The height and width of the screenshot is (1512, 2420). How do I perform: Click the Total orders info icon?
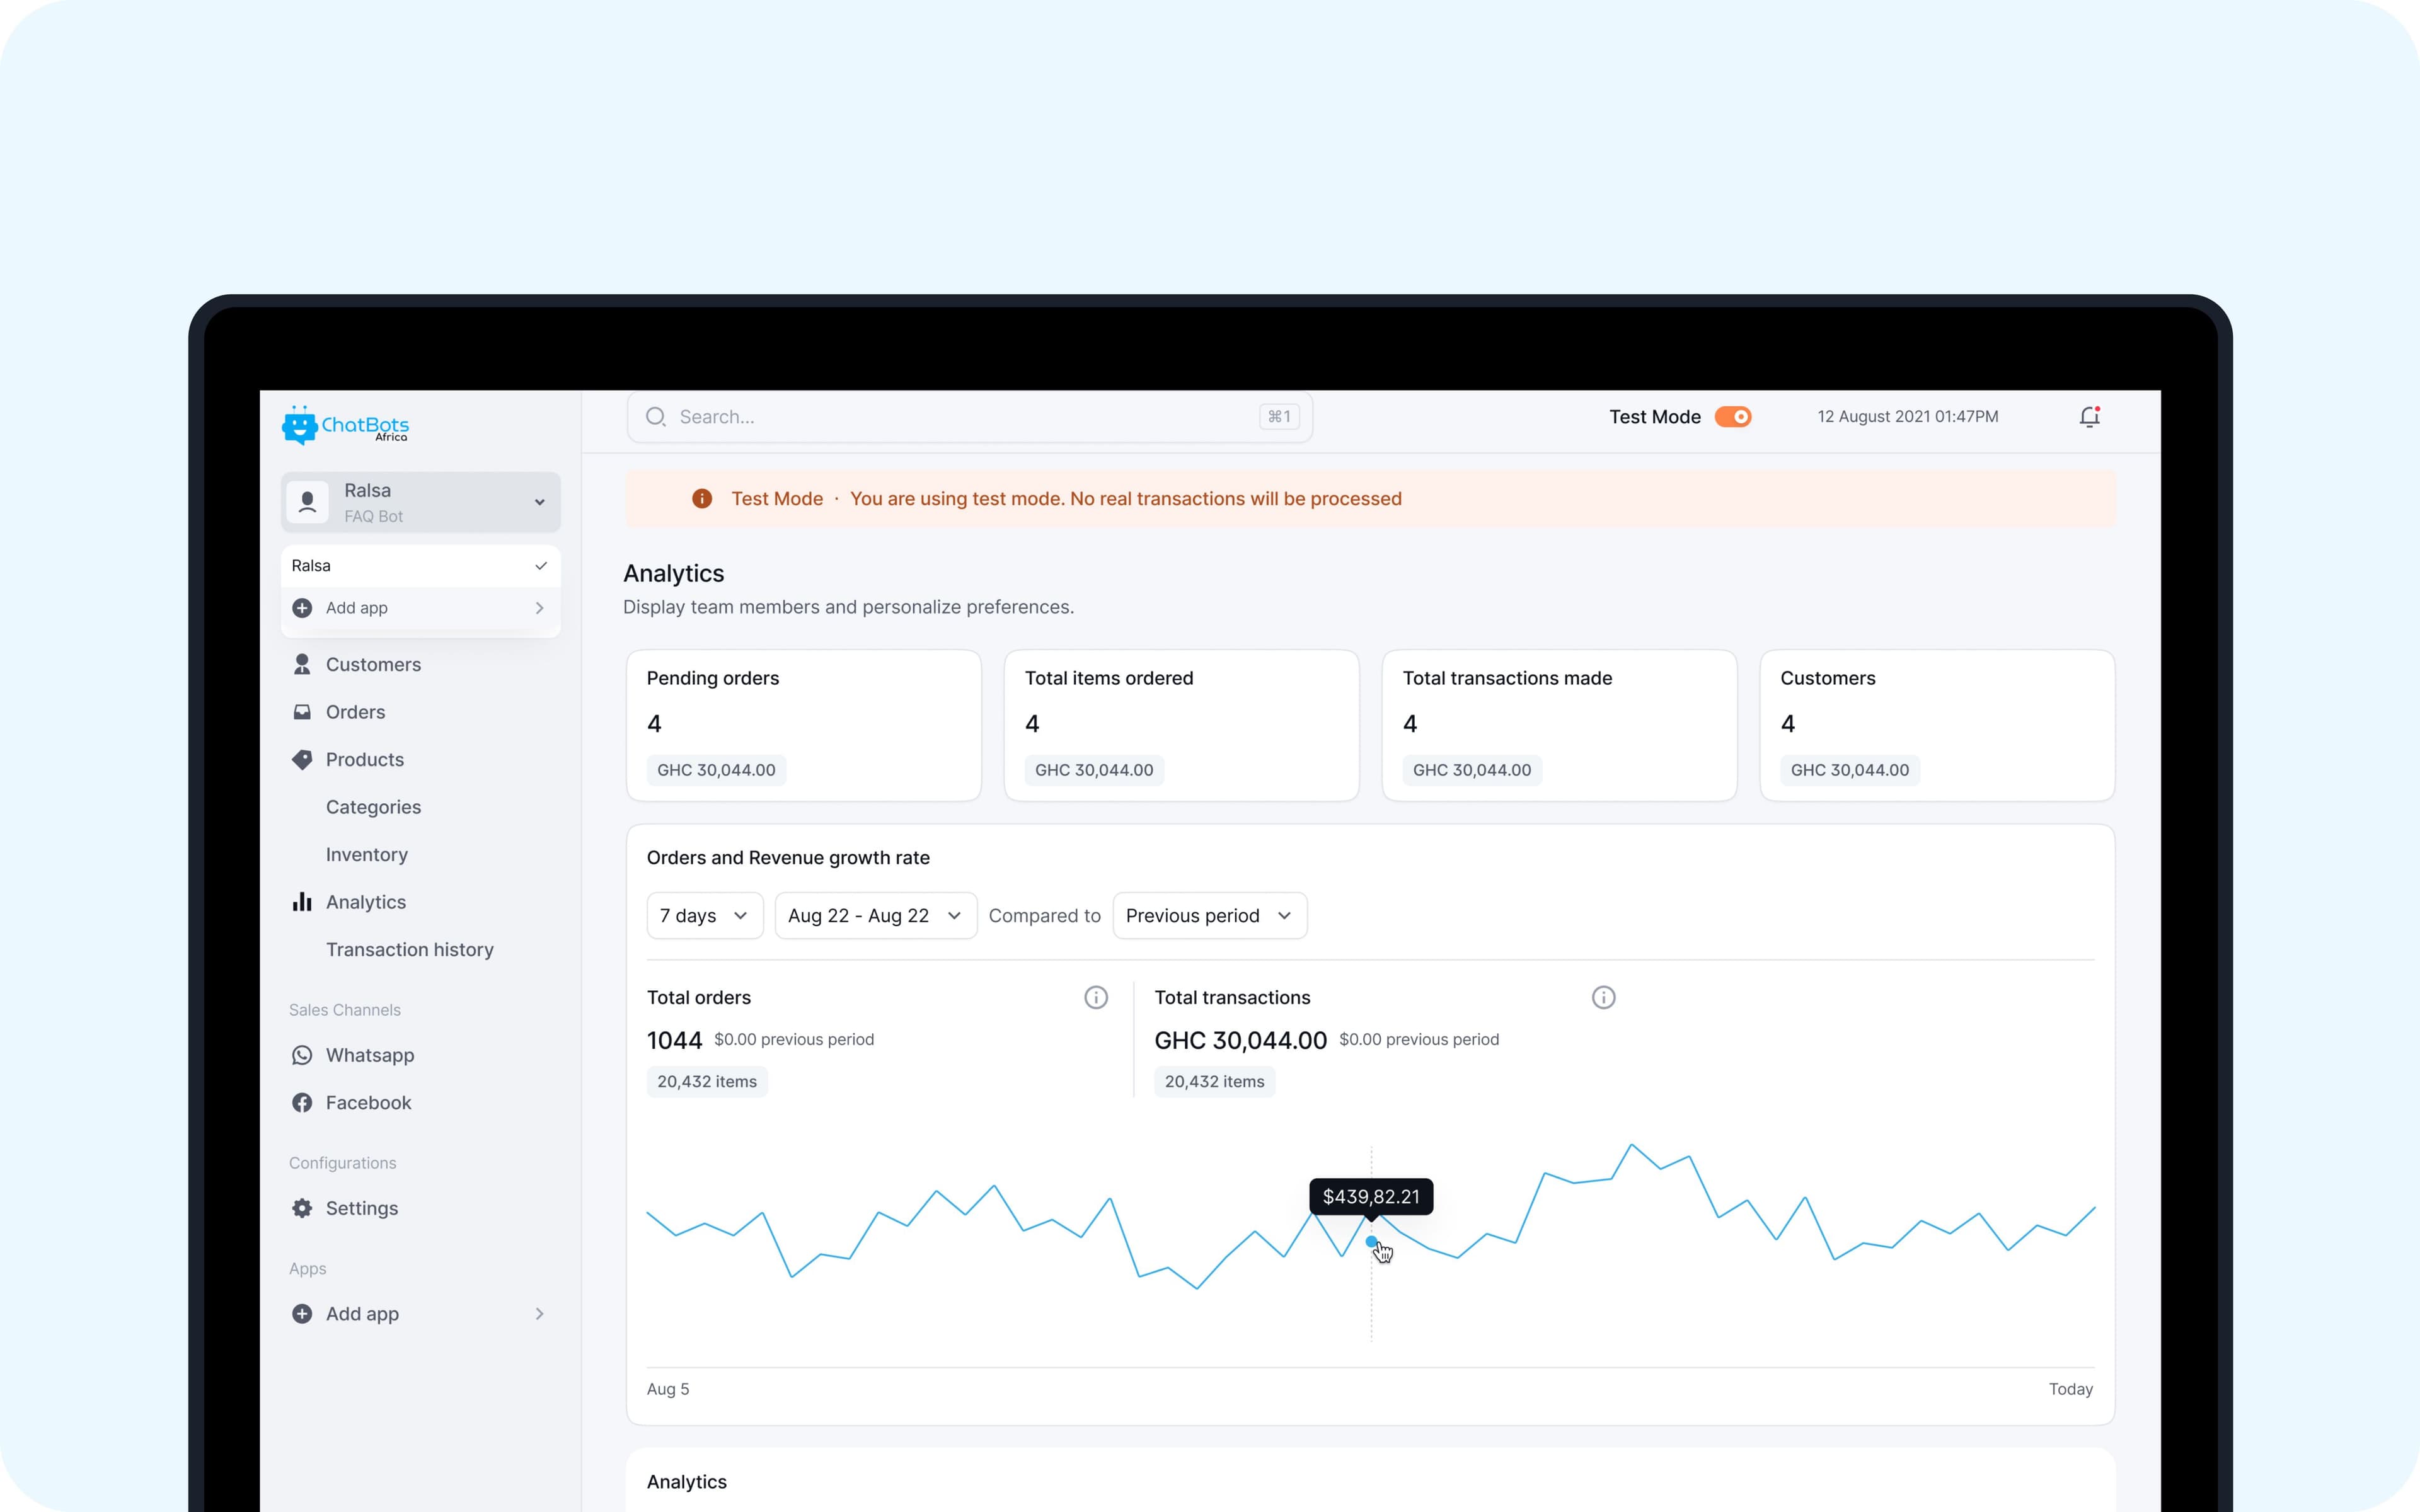point(1096,997)
